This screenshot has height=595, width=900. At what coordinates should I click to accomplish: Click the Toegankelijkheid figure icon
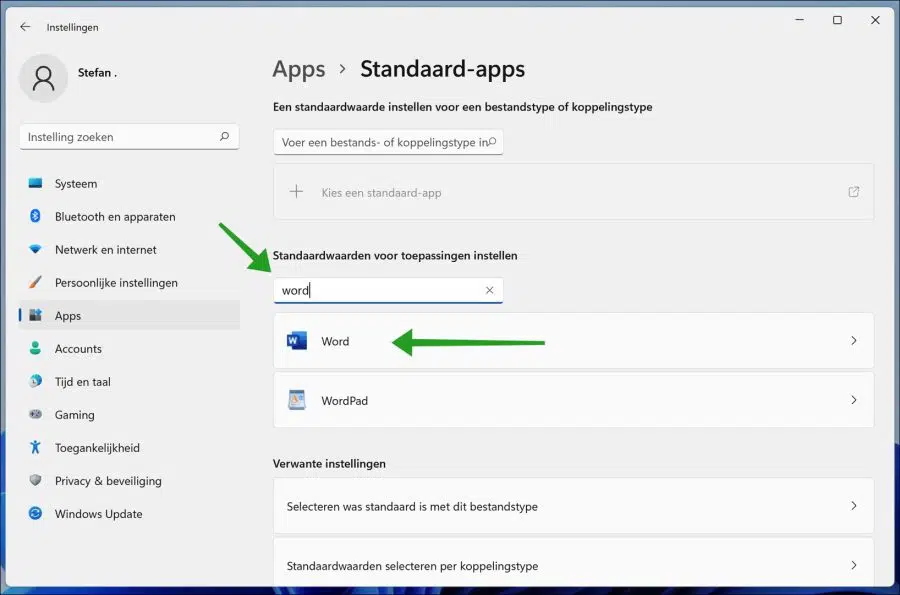tap(35, 448)
